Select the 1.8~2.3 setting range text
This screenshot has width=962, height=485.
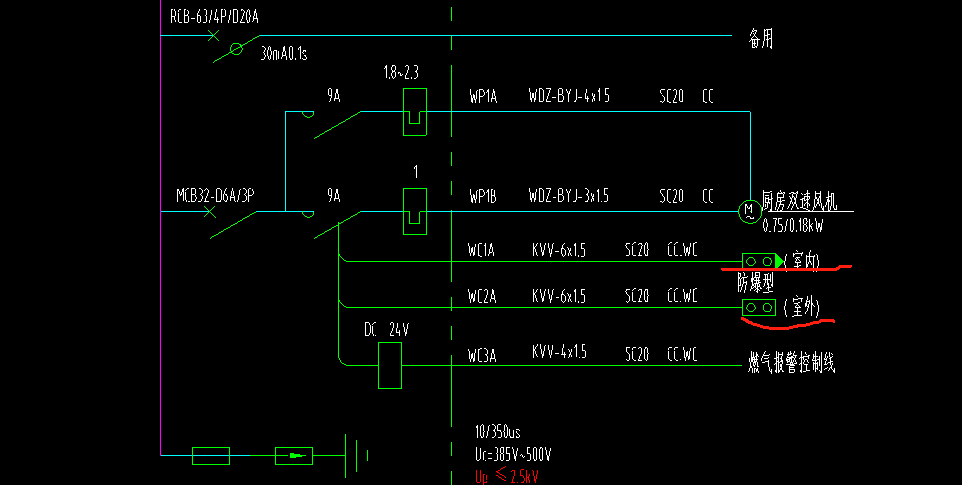pyautogui.click(x=401, y=72)
